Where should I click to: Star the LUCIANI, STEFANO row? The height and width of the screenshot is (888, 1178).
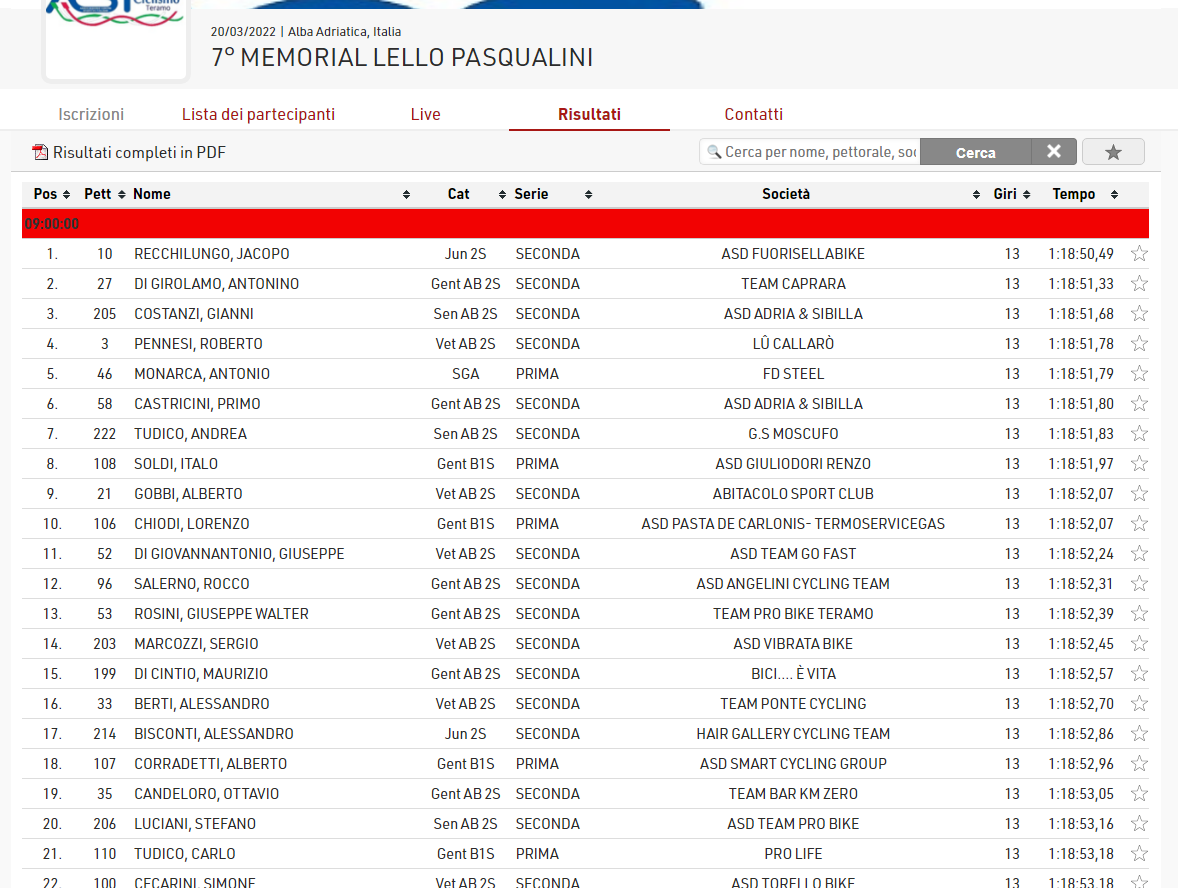[x=1139, y=824]
